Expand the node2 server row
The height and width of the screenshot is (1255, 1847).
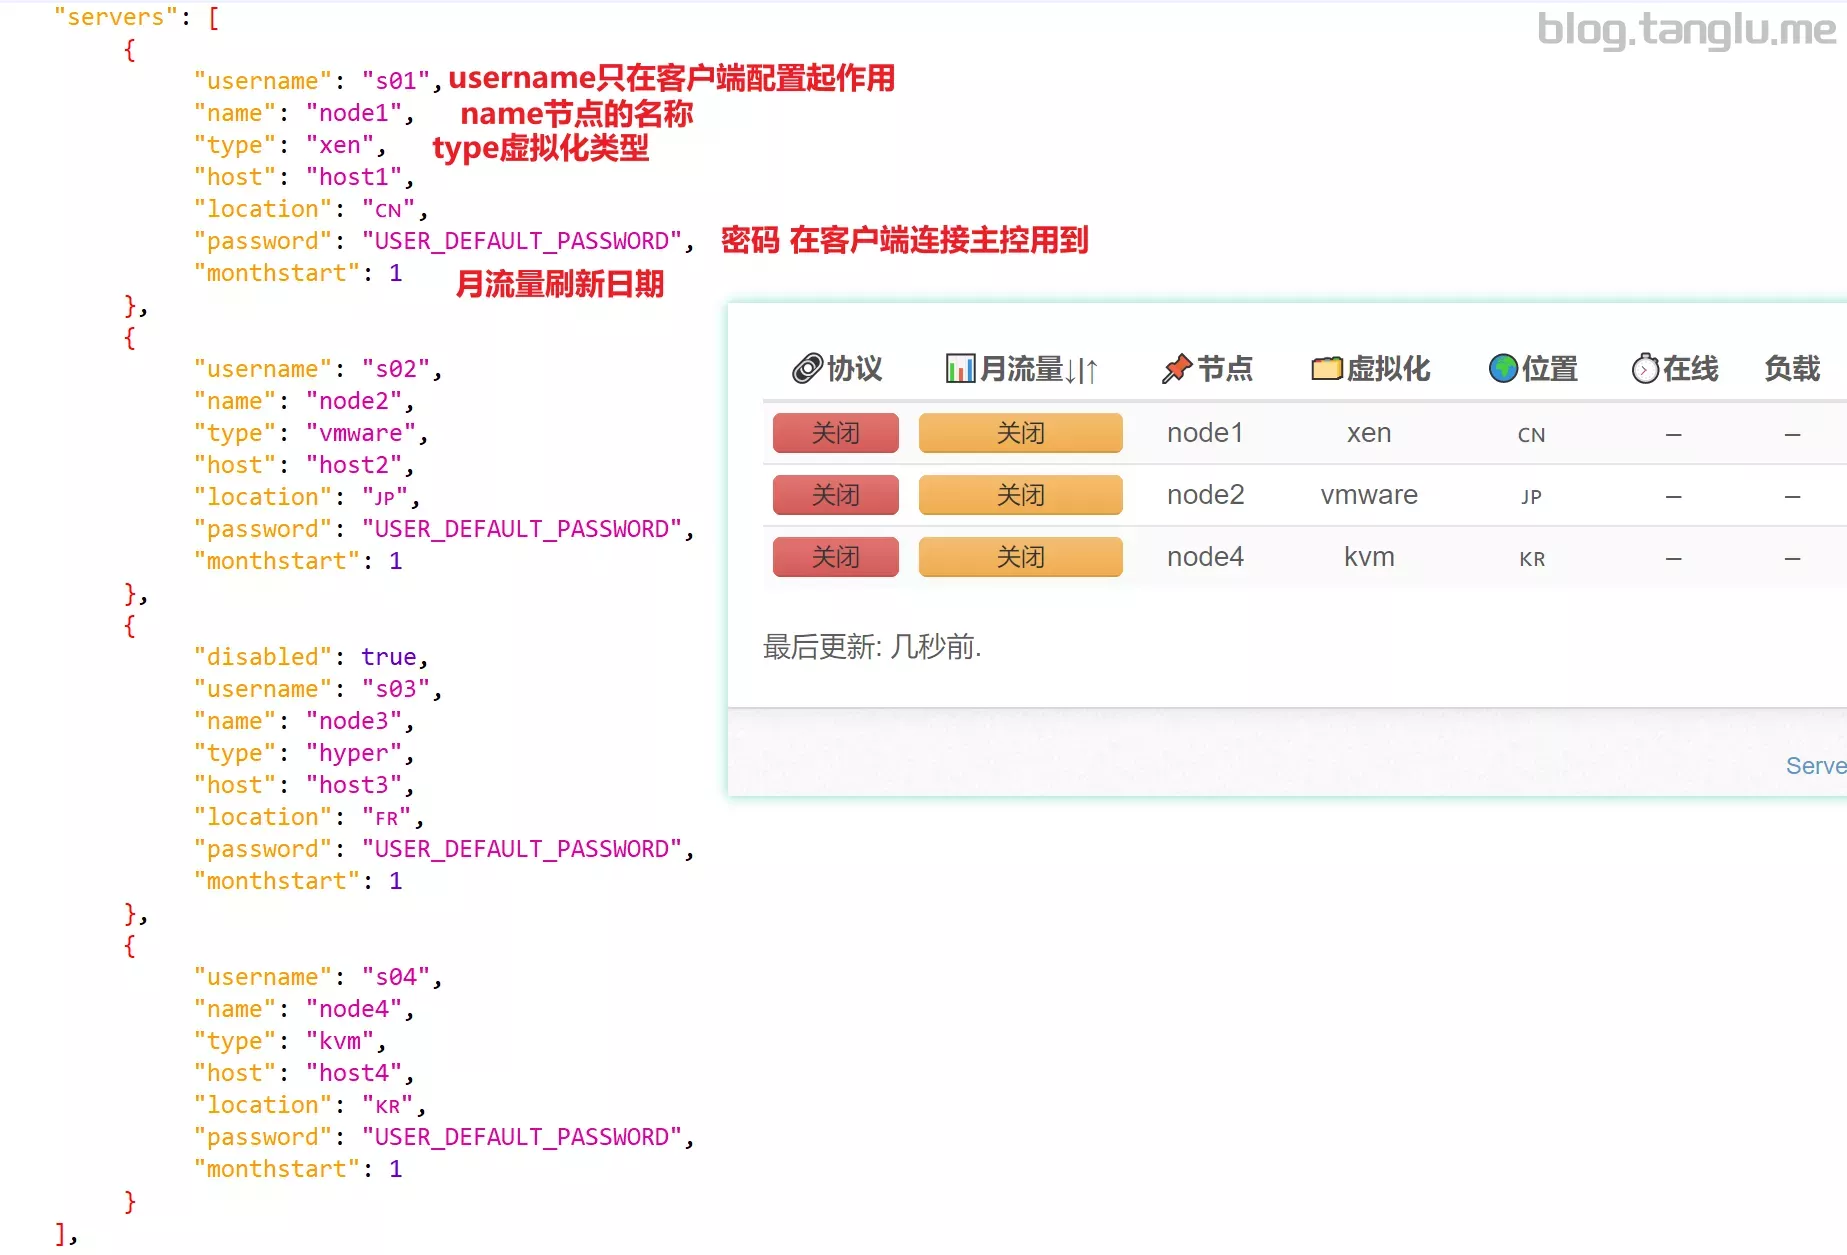[x=1205, y=495]
